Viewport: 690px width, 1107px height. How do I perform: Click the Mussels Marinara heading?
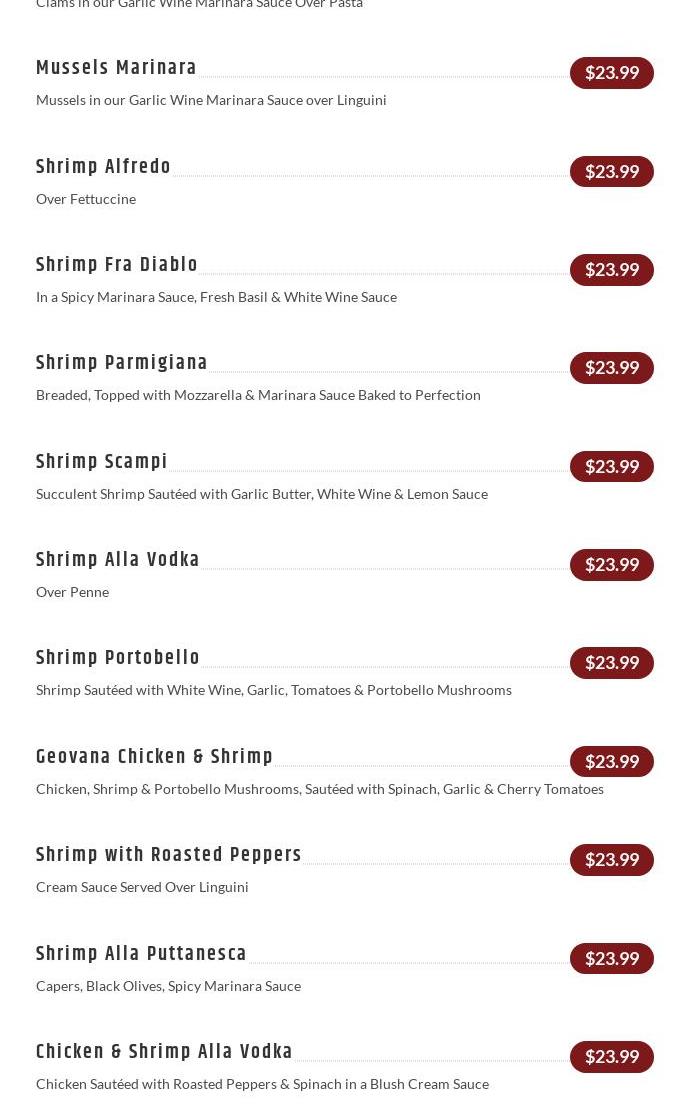click(x=116, y=68)
